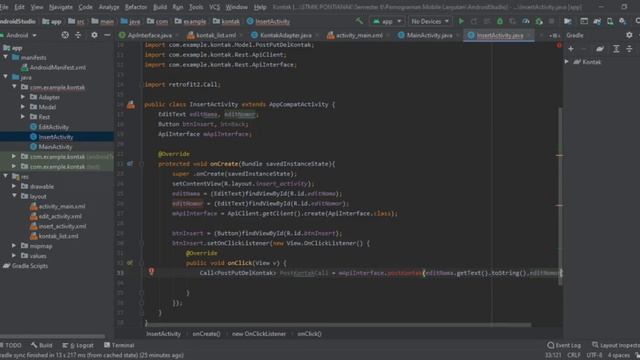Click Attach Debugger to Android Process icon
The image size is (640, 360).
(539, 21)
